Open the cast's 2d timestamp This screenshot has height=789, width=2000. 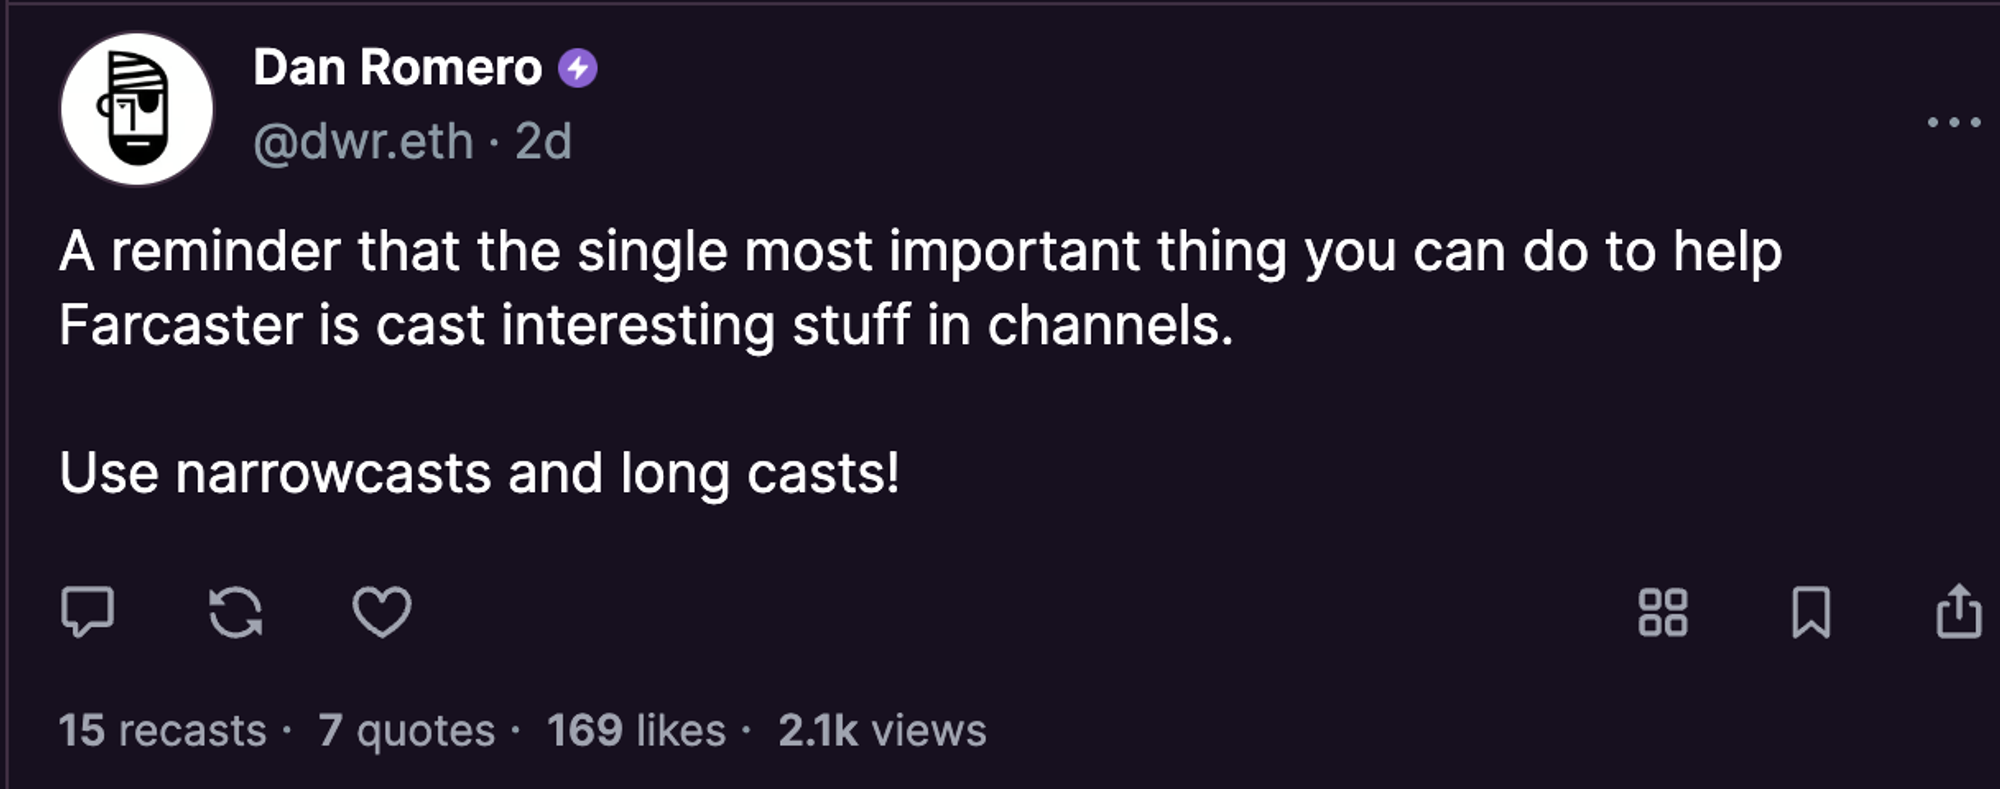[x=543, y=142]
